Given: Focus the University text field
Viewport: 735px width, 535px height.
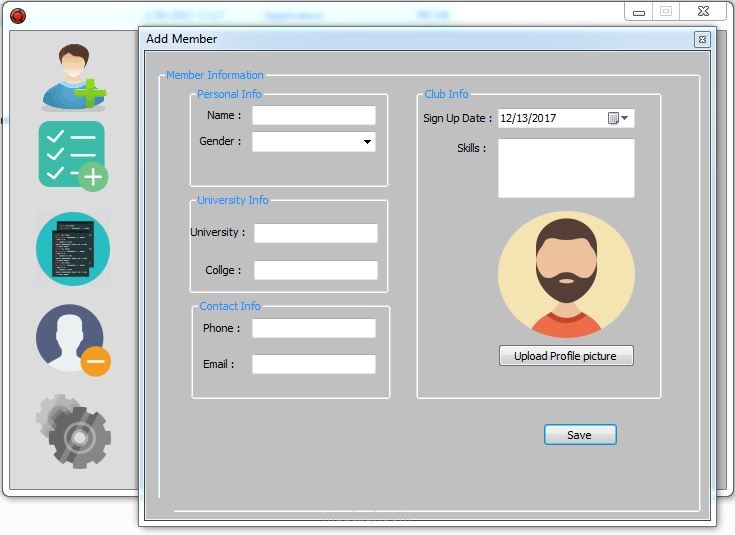Looking at the screenshot, I should point(315,233).
